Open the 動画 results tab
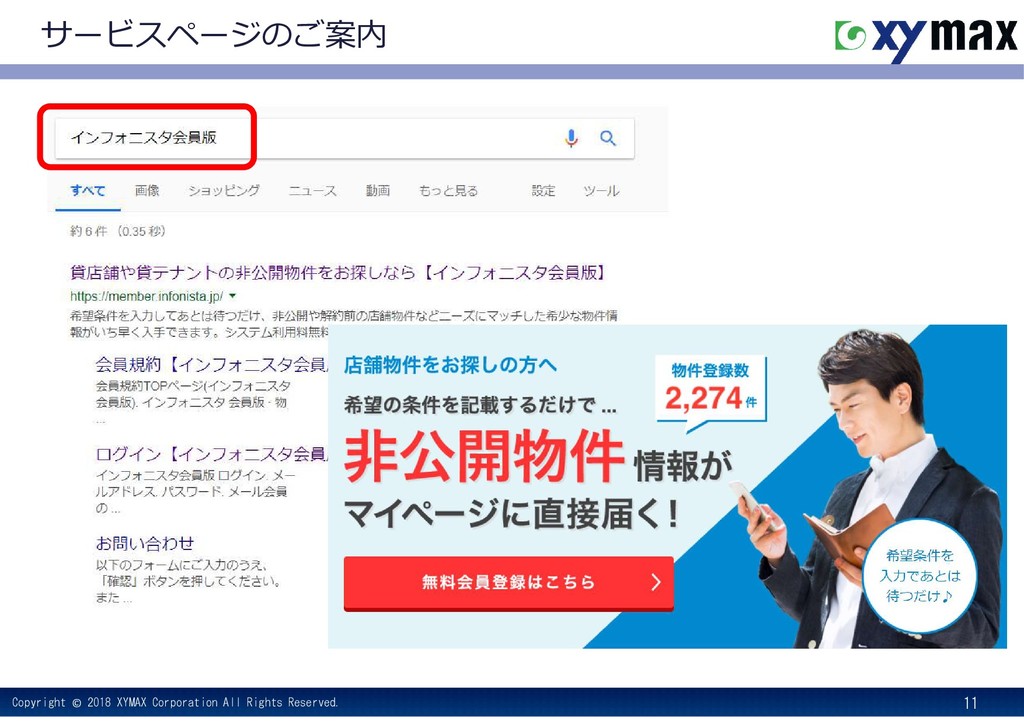1024x724 pixels. 377,191
